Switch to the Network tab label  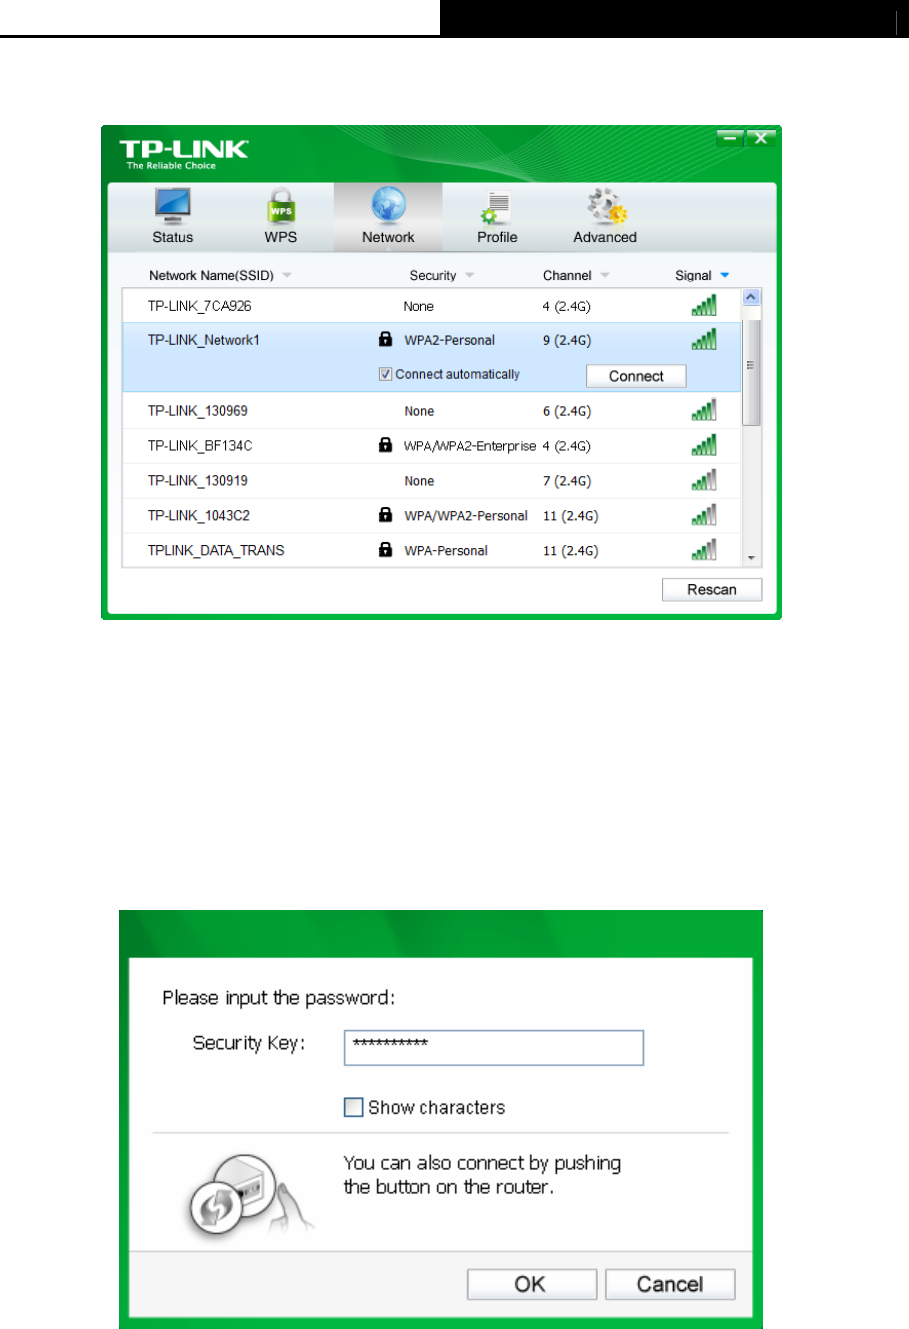coord(388,237)
